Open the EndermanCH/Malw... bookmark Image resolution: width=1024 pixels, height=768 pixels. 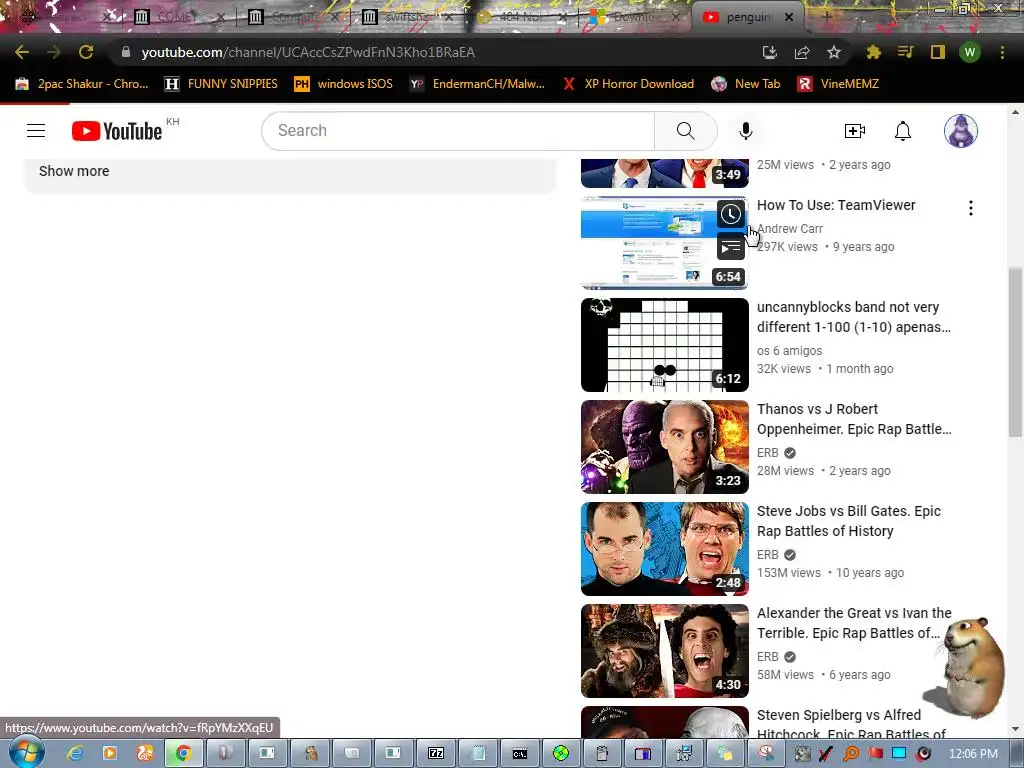click(477, 84)
